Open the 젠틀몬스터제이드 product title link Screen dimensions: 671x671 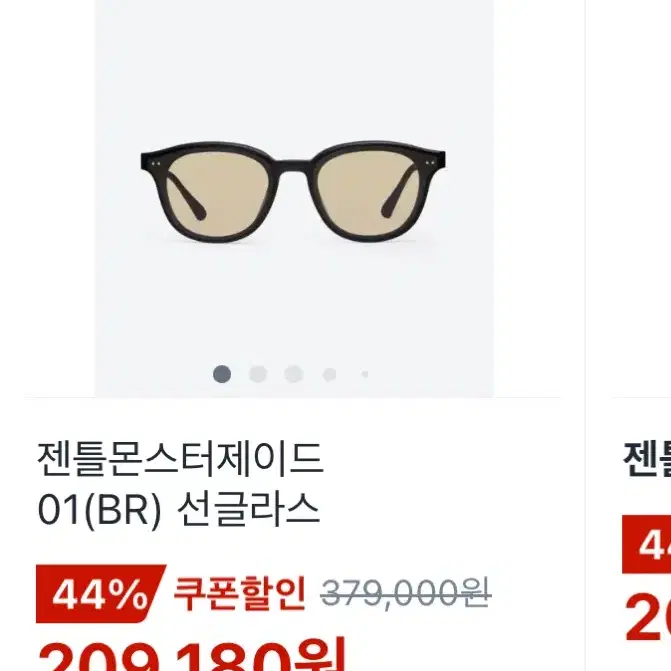180,459
